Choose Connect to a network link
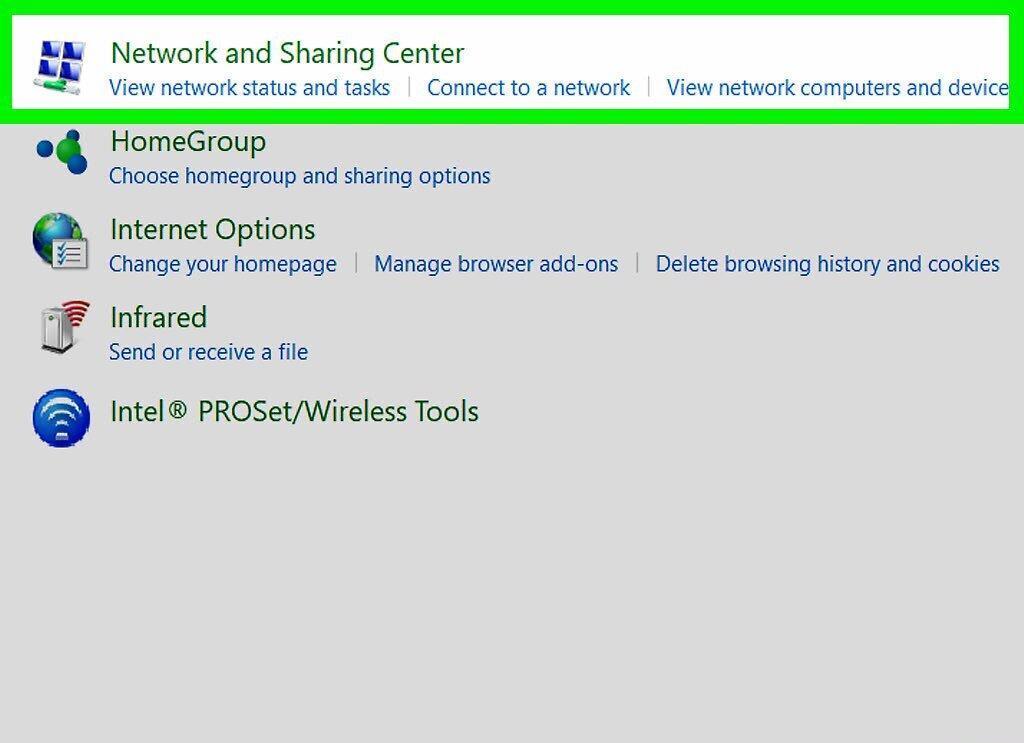Screen dimensions: 1024x743 tap(528, 87)
